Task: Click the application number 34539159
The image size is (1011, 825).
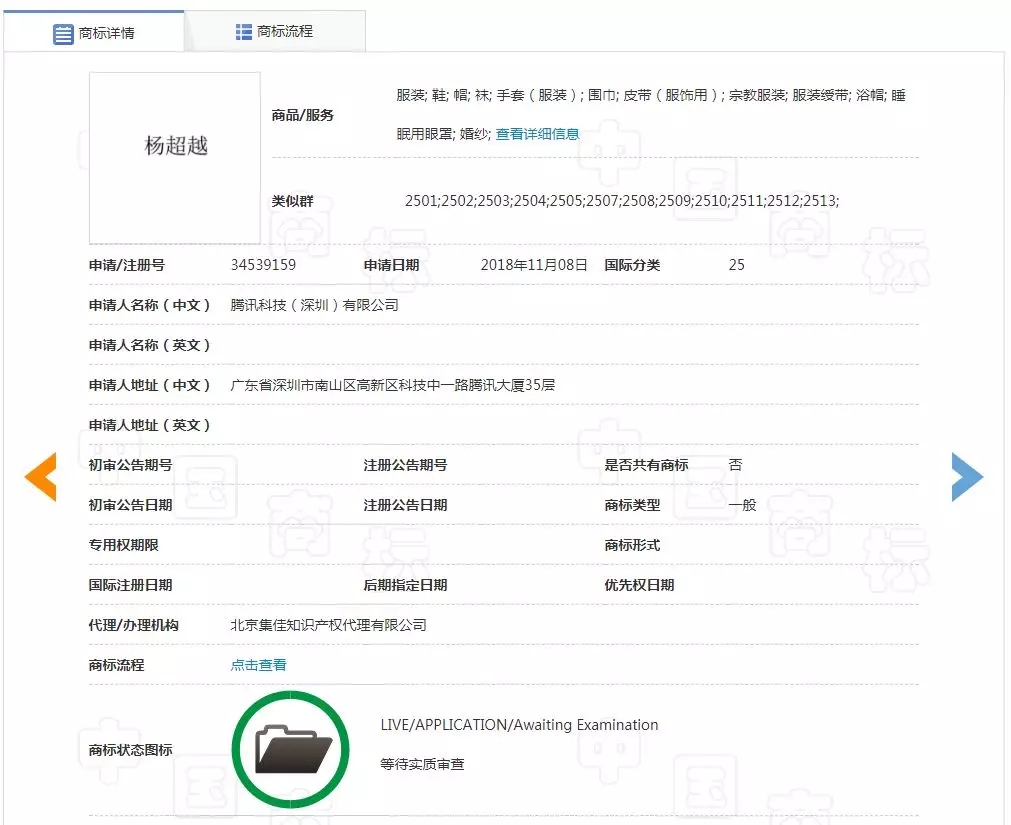Action: 264,265
